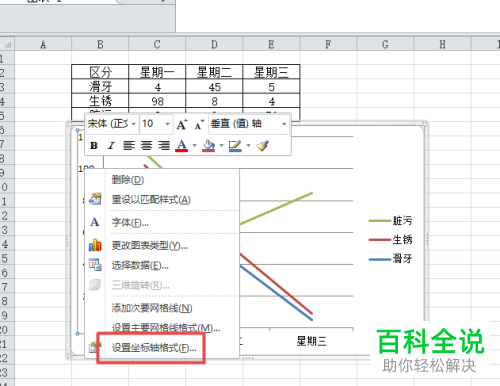Choose 设置主要网格线格式(M)... entry
Image resolution: width=500 pixels, height=386 pixels.
[x=162, y=328]
